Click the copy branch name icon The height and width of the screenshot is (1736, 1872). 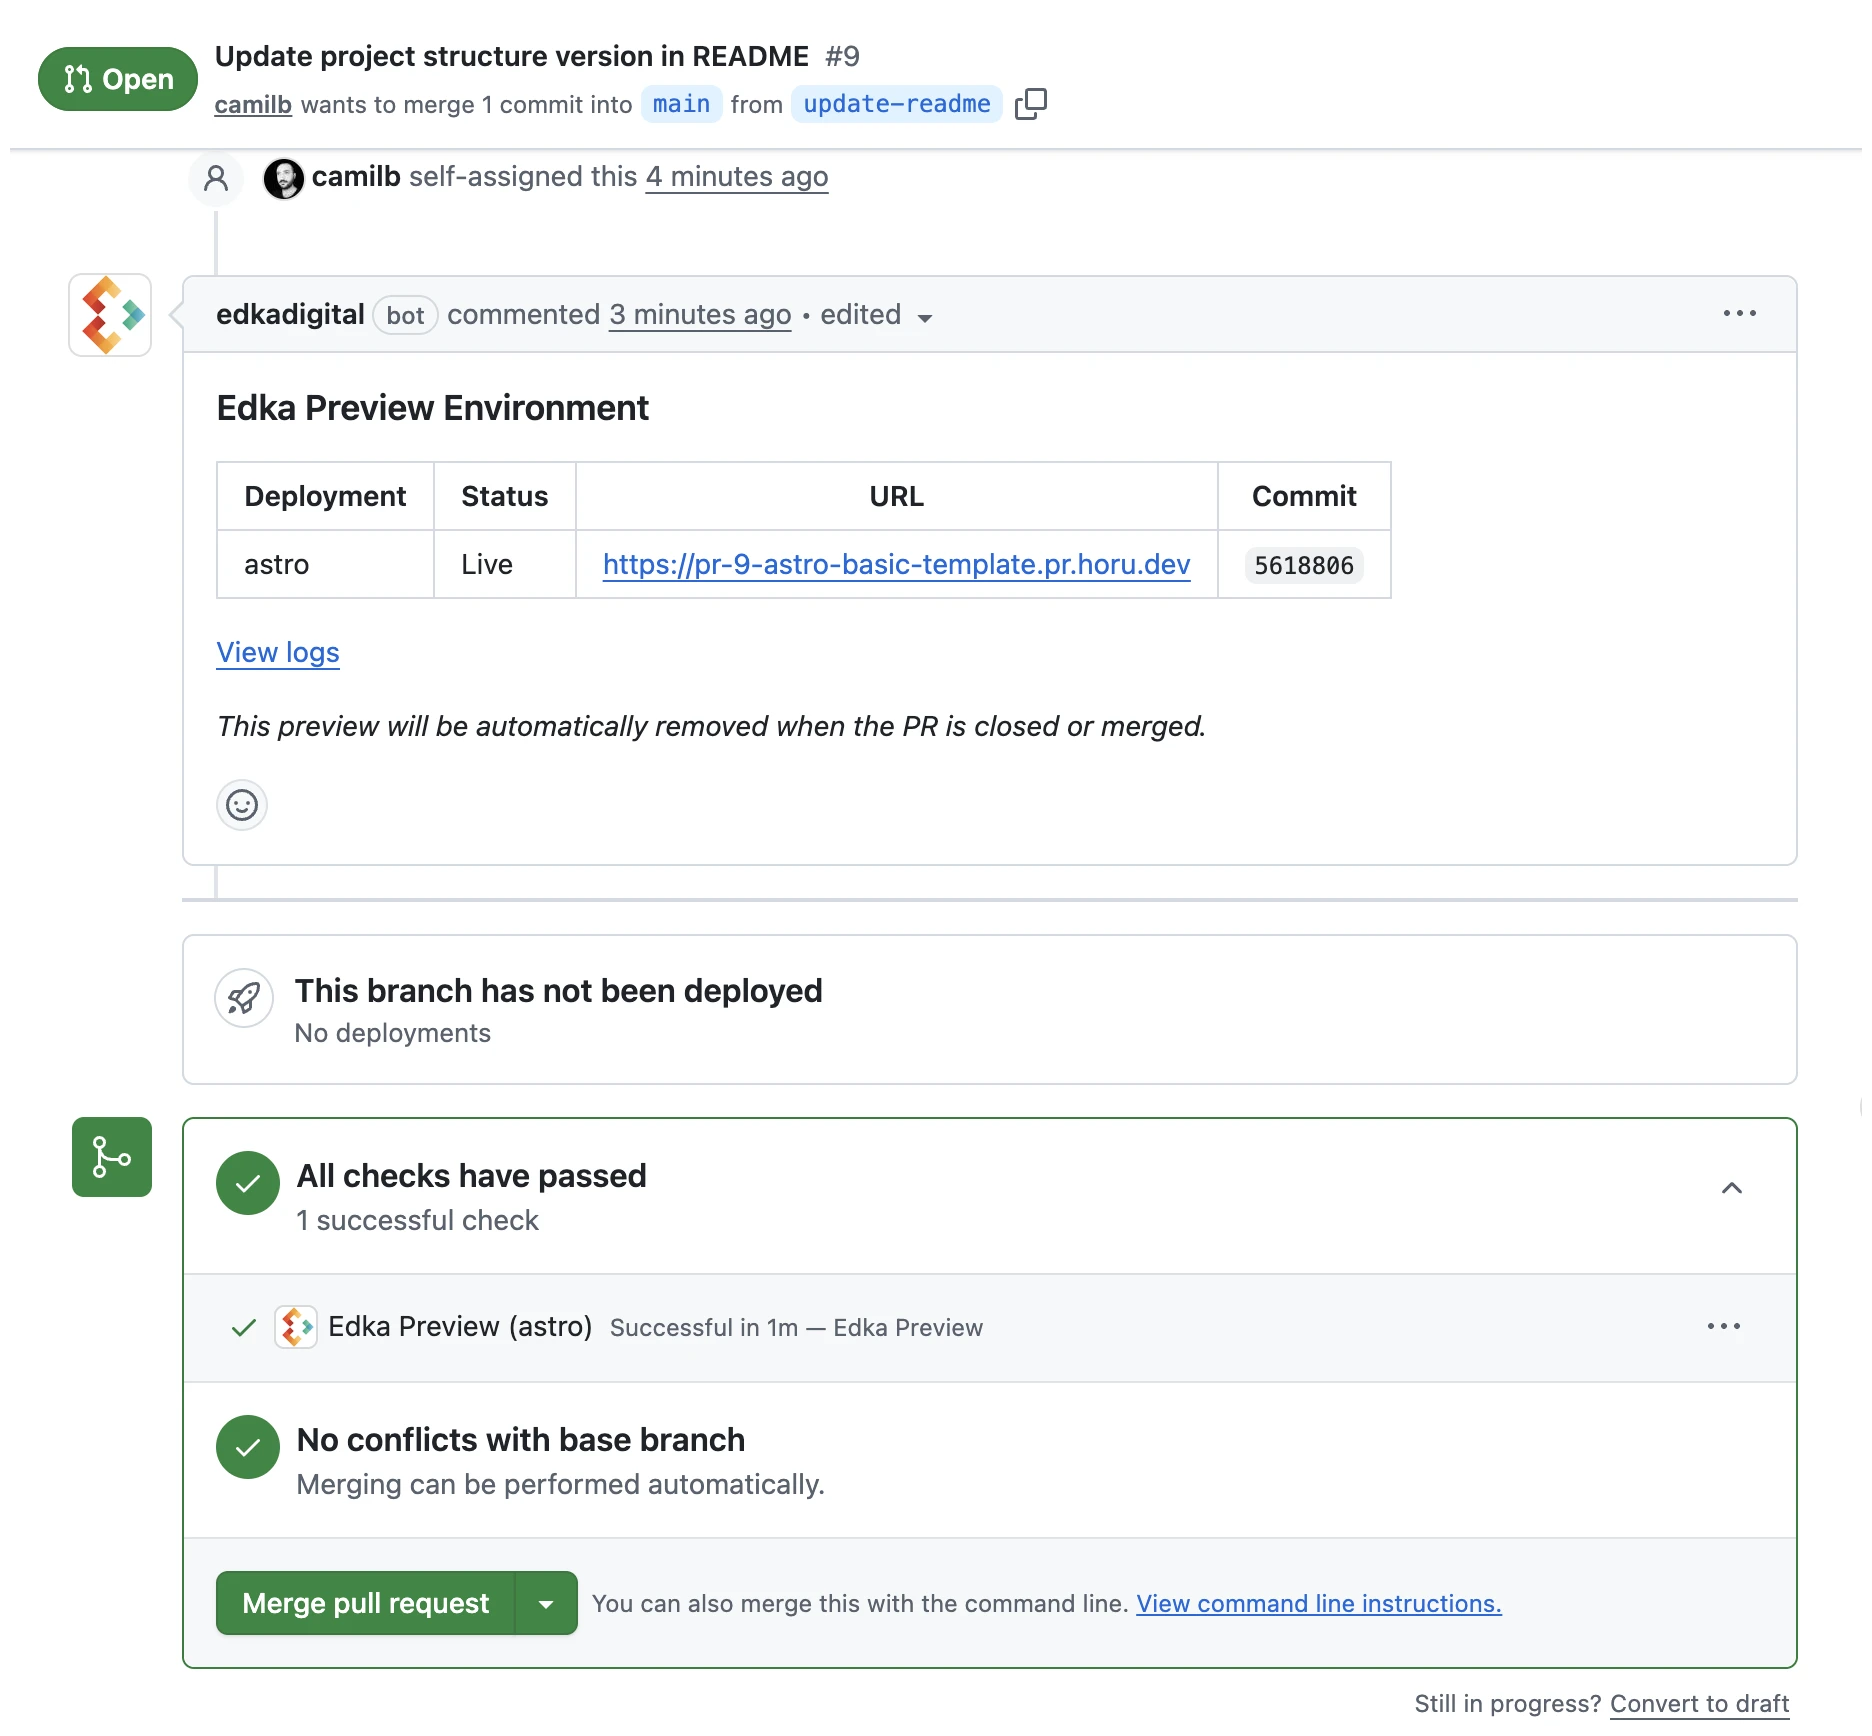[1030, 104]
